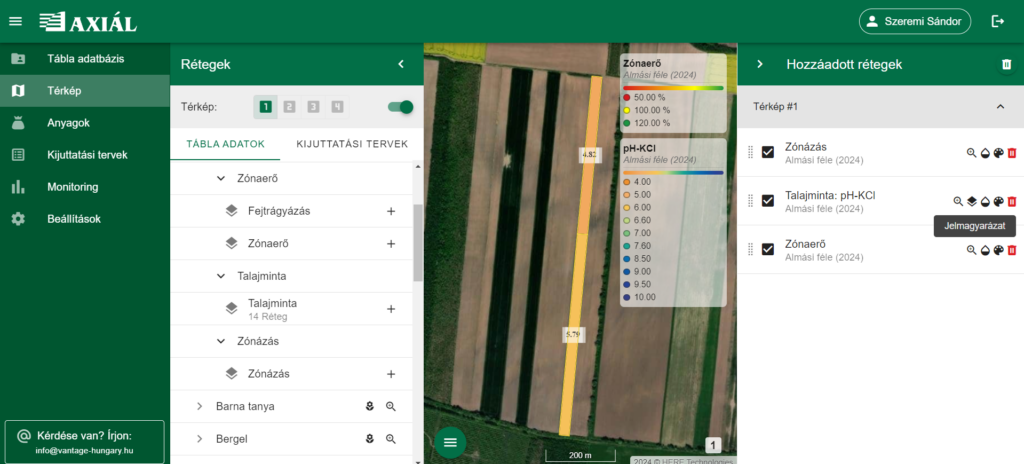The height and width of the screenshot is (464, 1024).
Task: Uncheck the Zónázás layer checkbox
Action: pos(768,152)
